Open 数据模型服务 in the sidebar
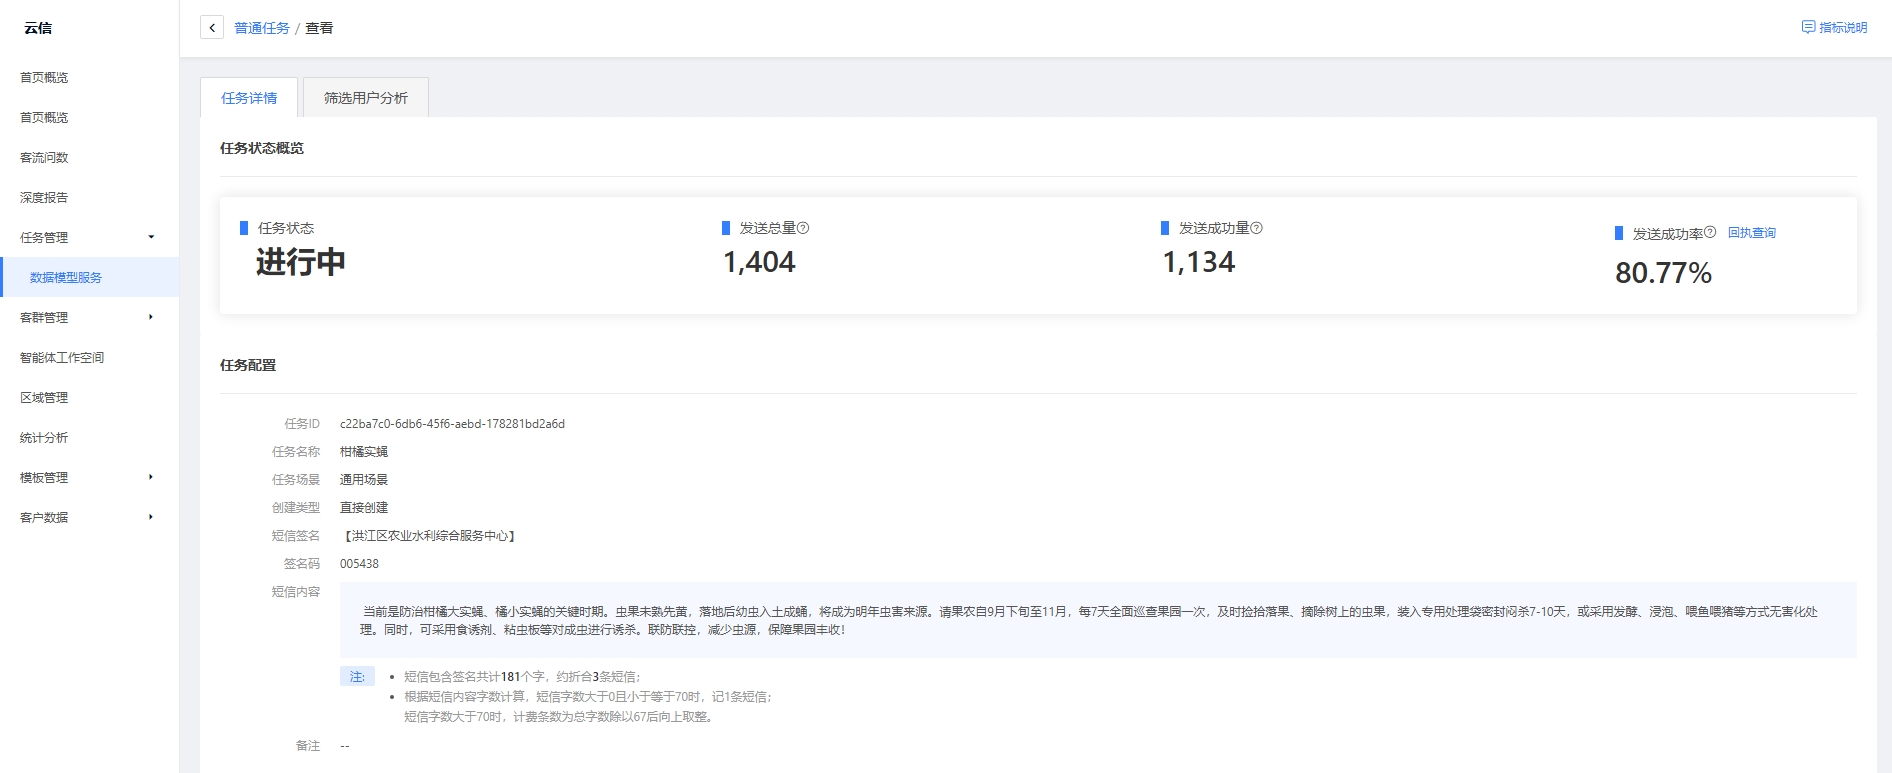 (66, 277)
